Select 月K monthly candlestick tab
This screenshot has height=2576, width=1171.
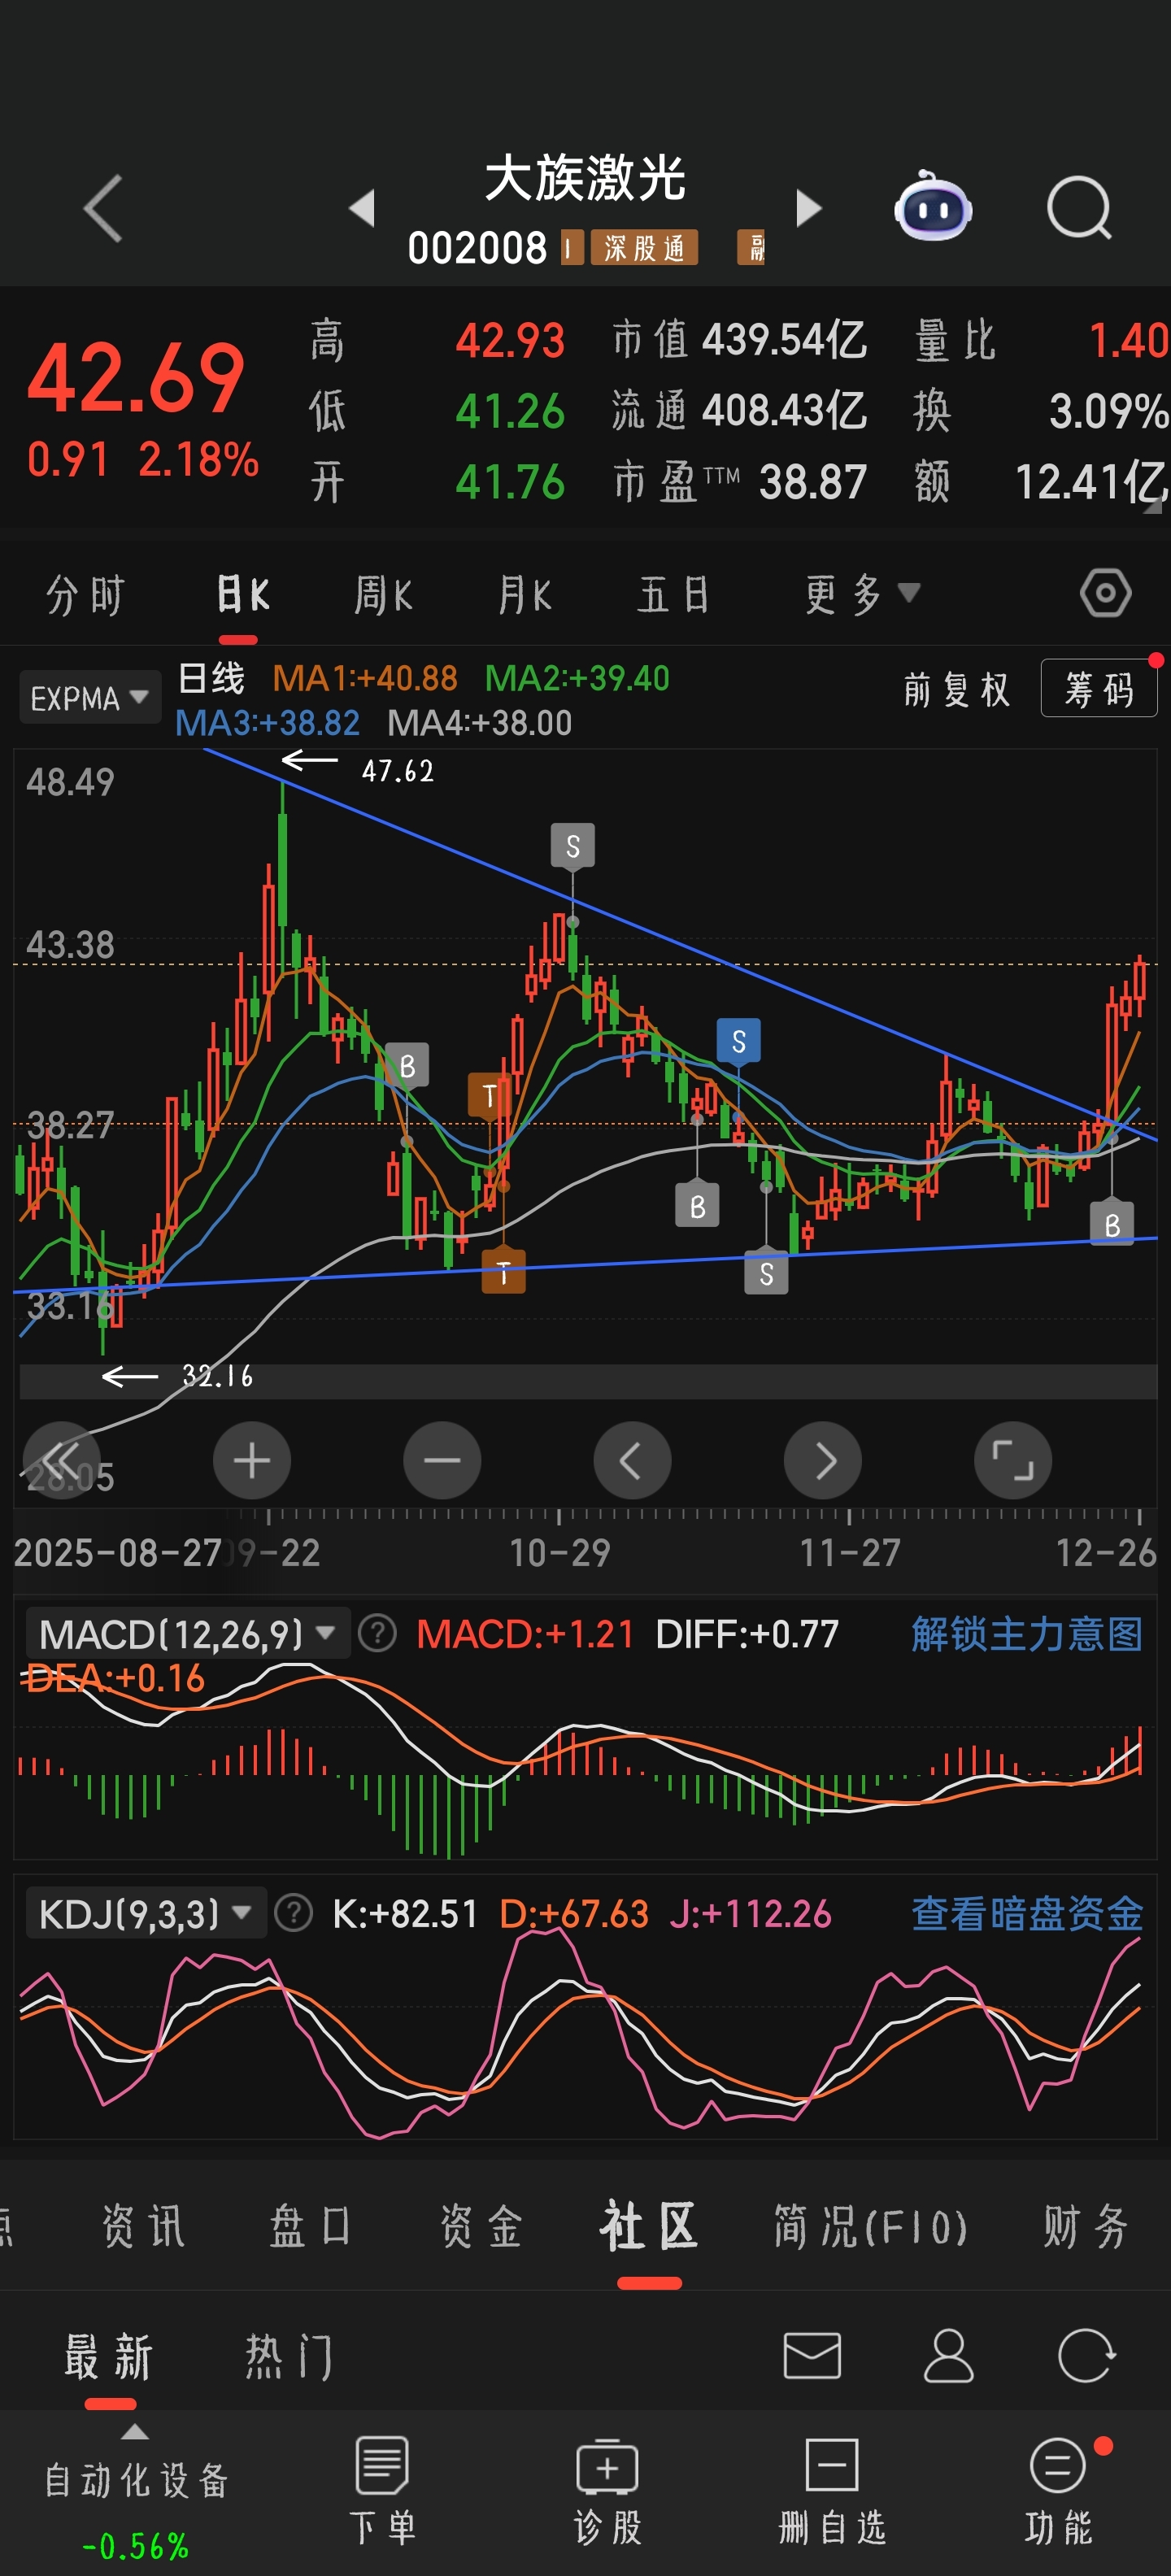click(x=525, y=595)
